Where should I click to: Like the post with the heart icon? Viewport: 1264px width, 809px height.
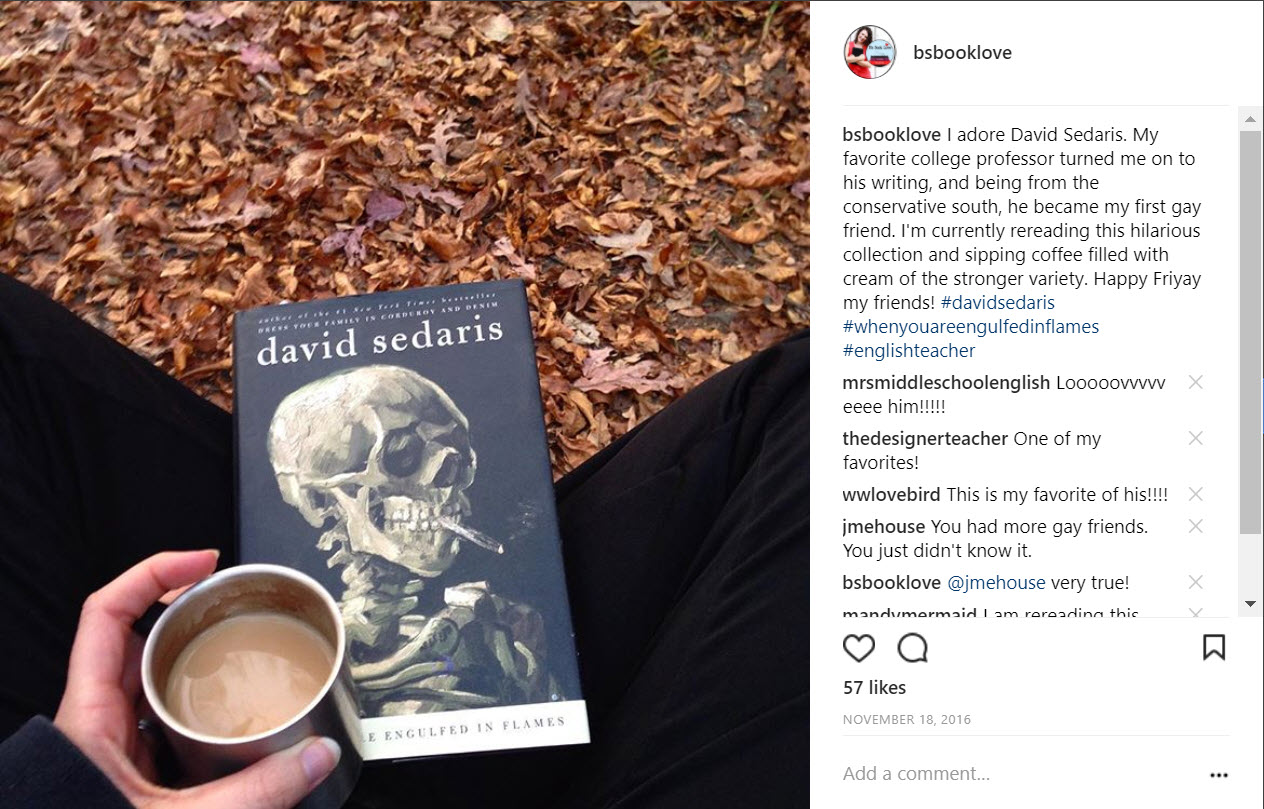[859, 648]
